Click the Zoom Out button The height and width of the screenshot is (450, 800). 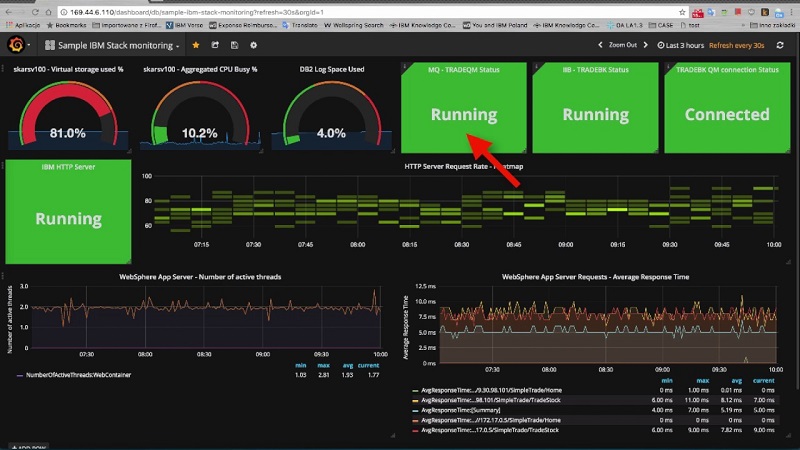click(x=622, y=45)
